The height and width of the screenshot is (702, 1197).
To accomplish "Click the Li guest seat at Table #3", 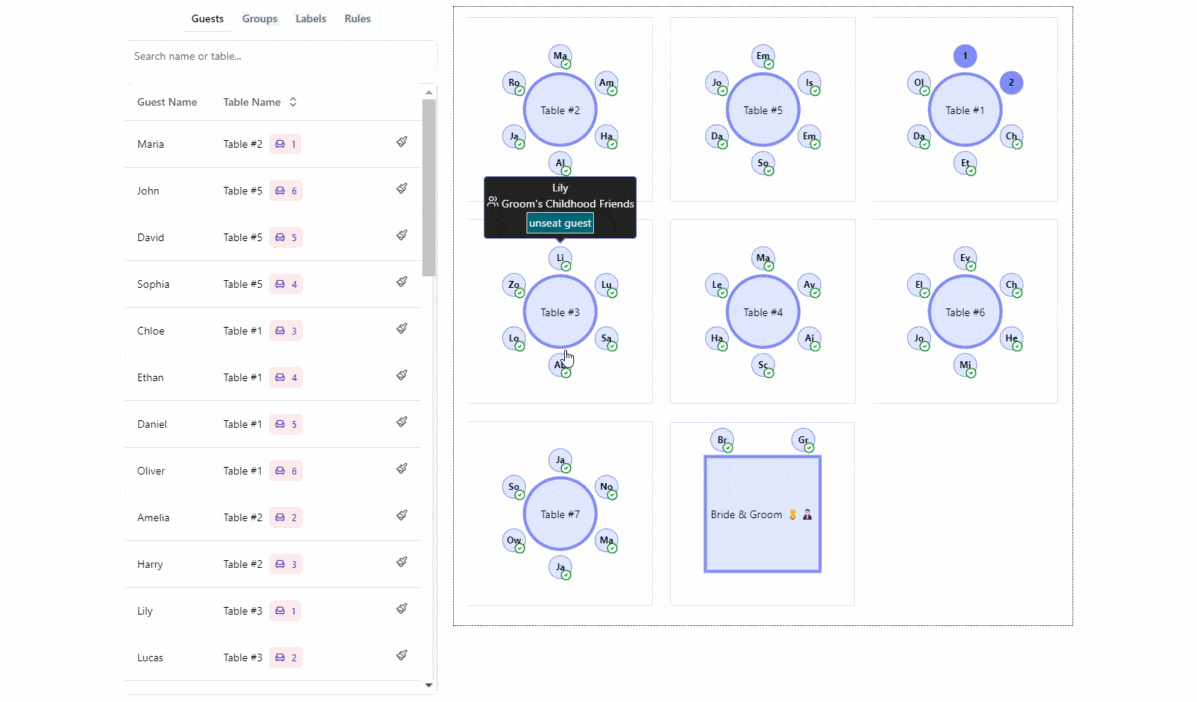I will pyautogui.click(x=560, y=258).
